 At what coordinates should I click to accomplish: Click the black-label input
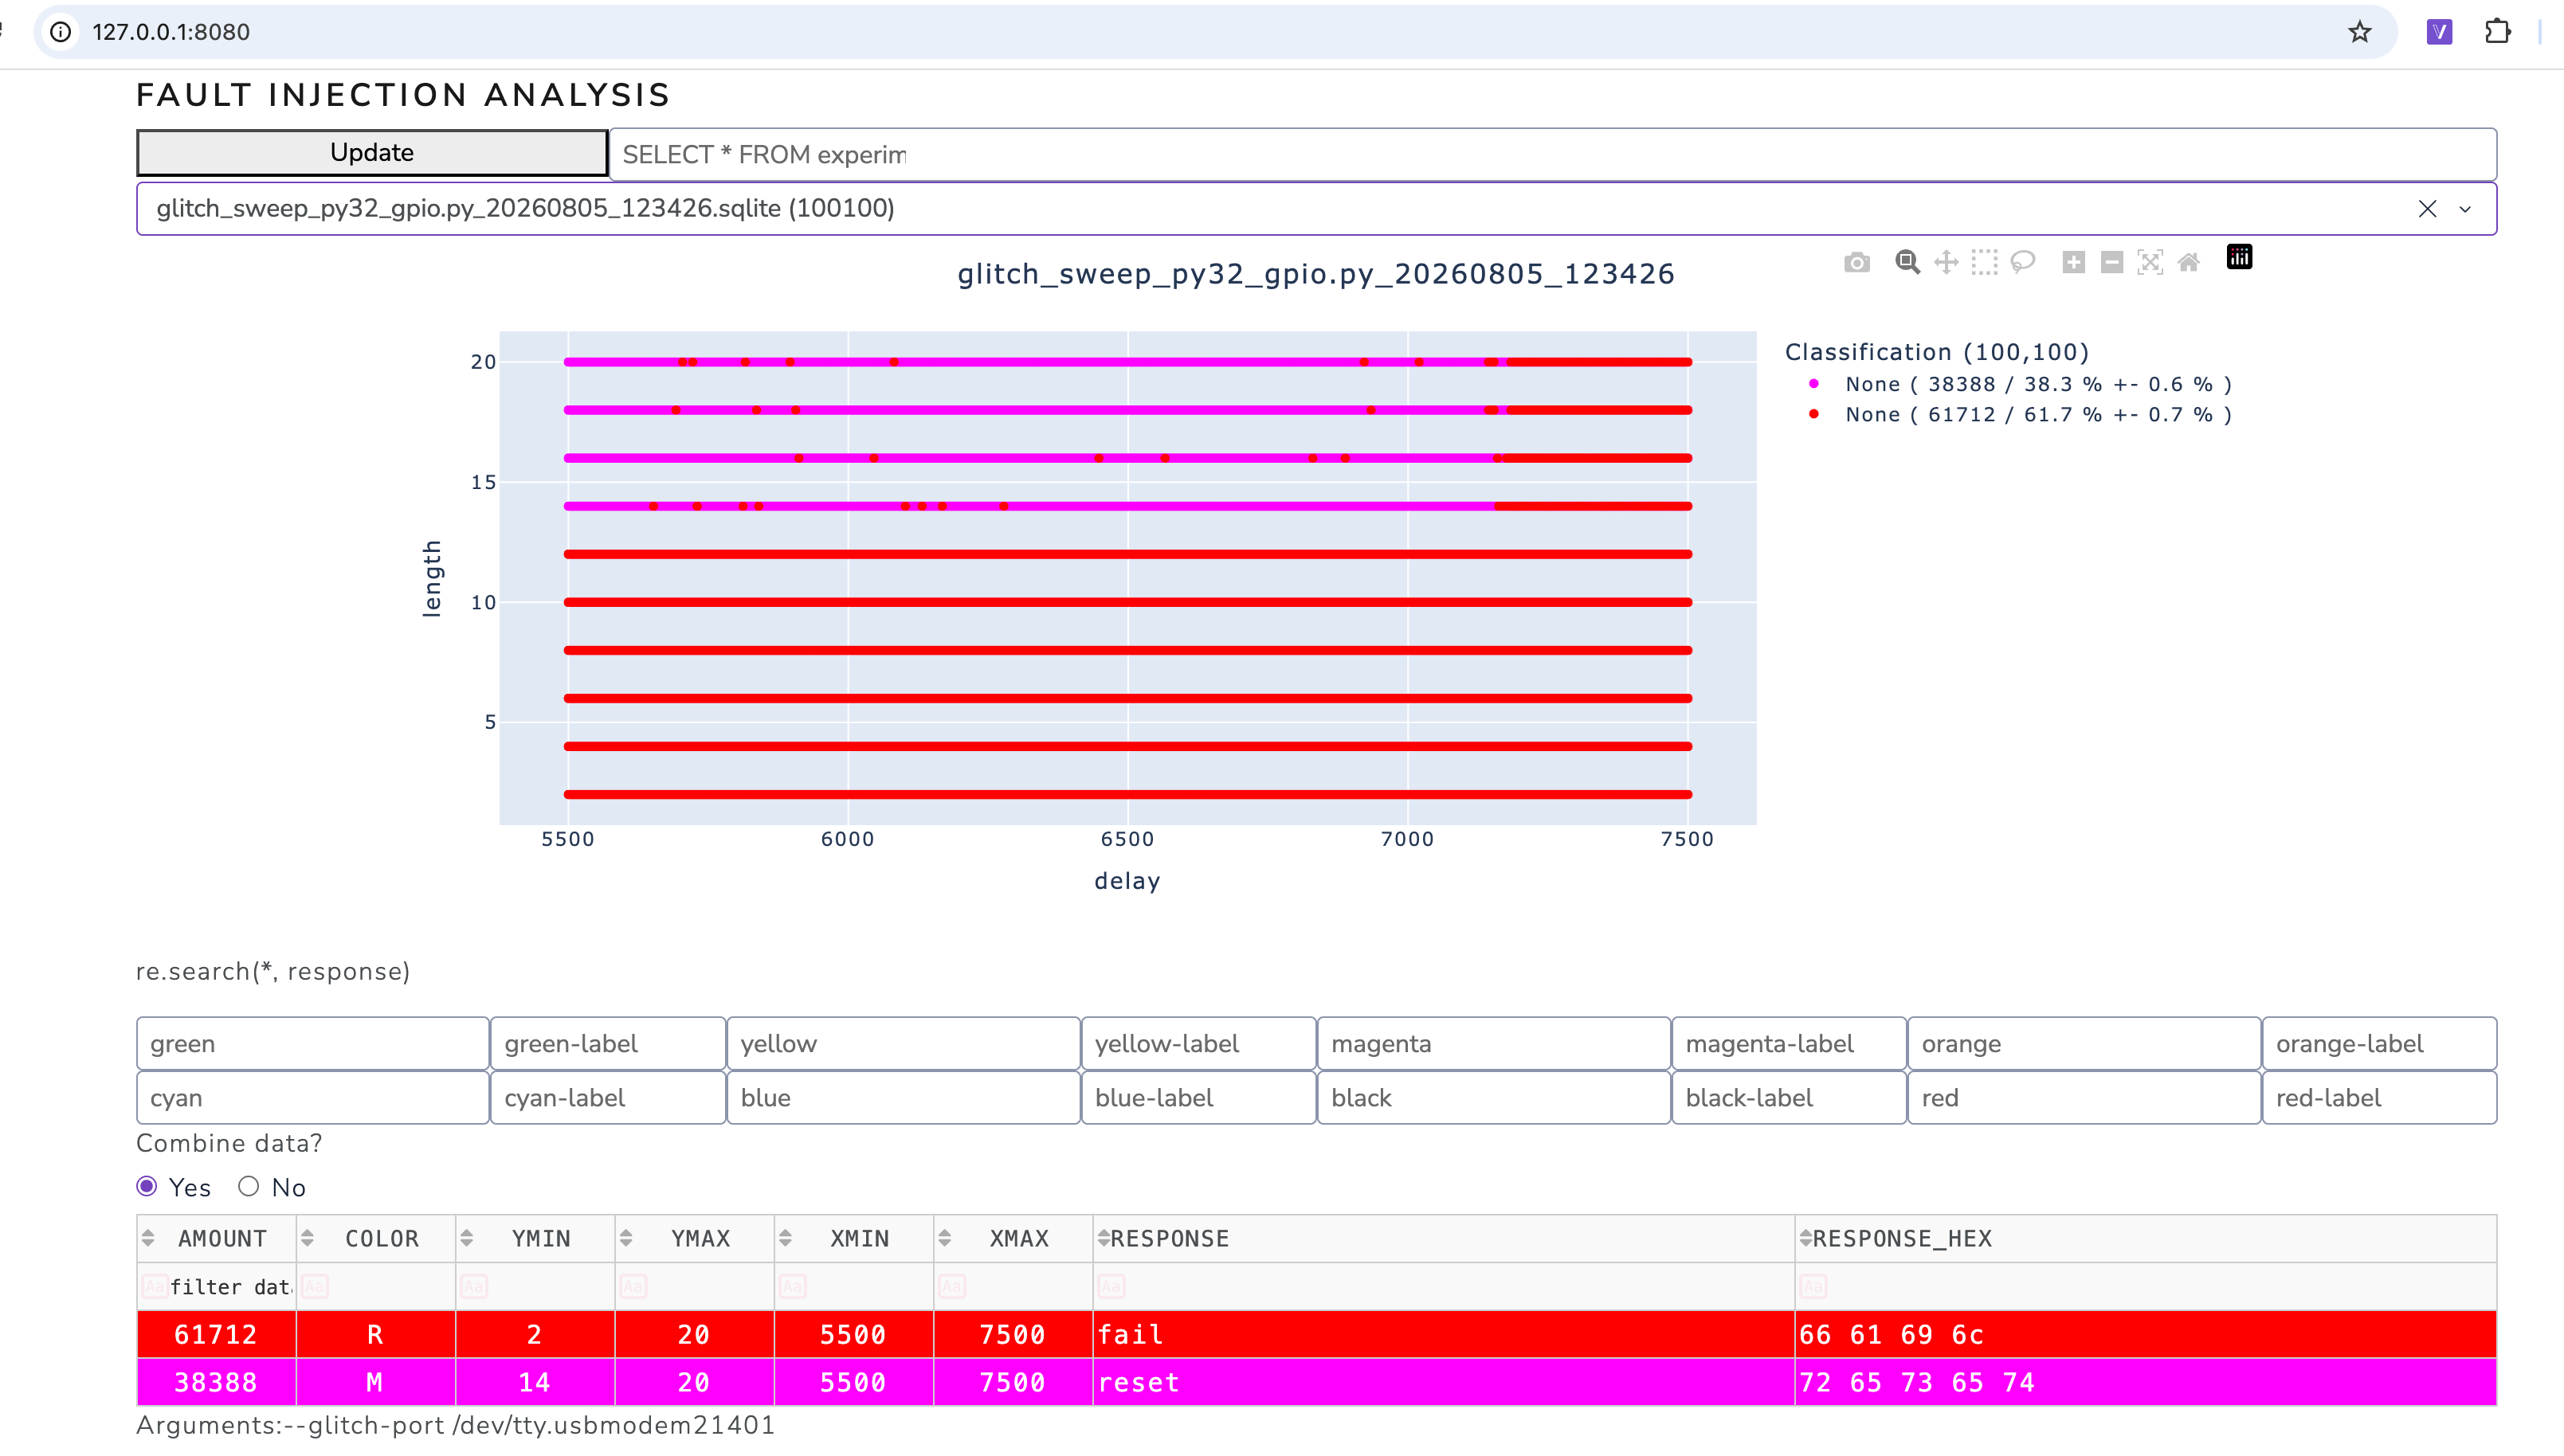point(1789,1097)
